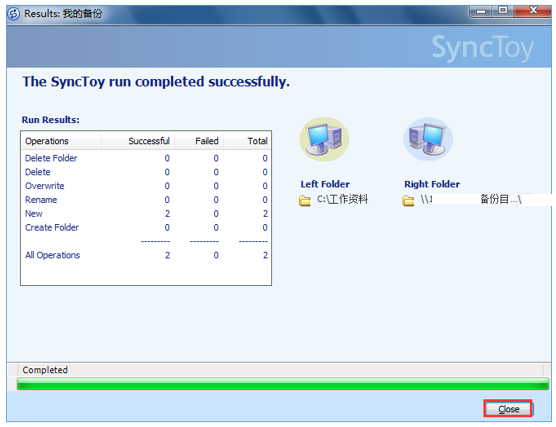The height and width of the screenshot is (427, 556).
Task: Minimize the Results window
Action: 481,11
